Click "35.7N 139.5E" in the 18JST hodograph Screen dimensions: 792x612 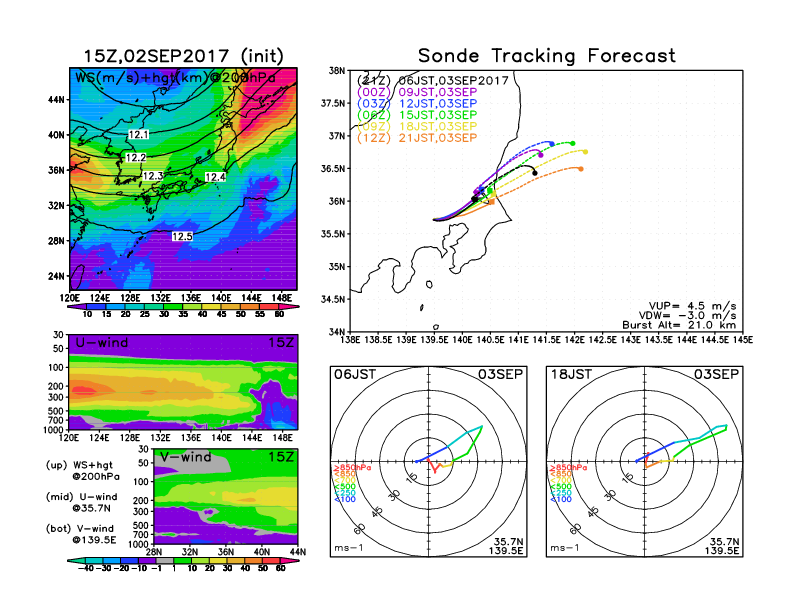pos(722,546)
